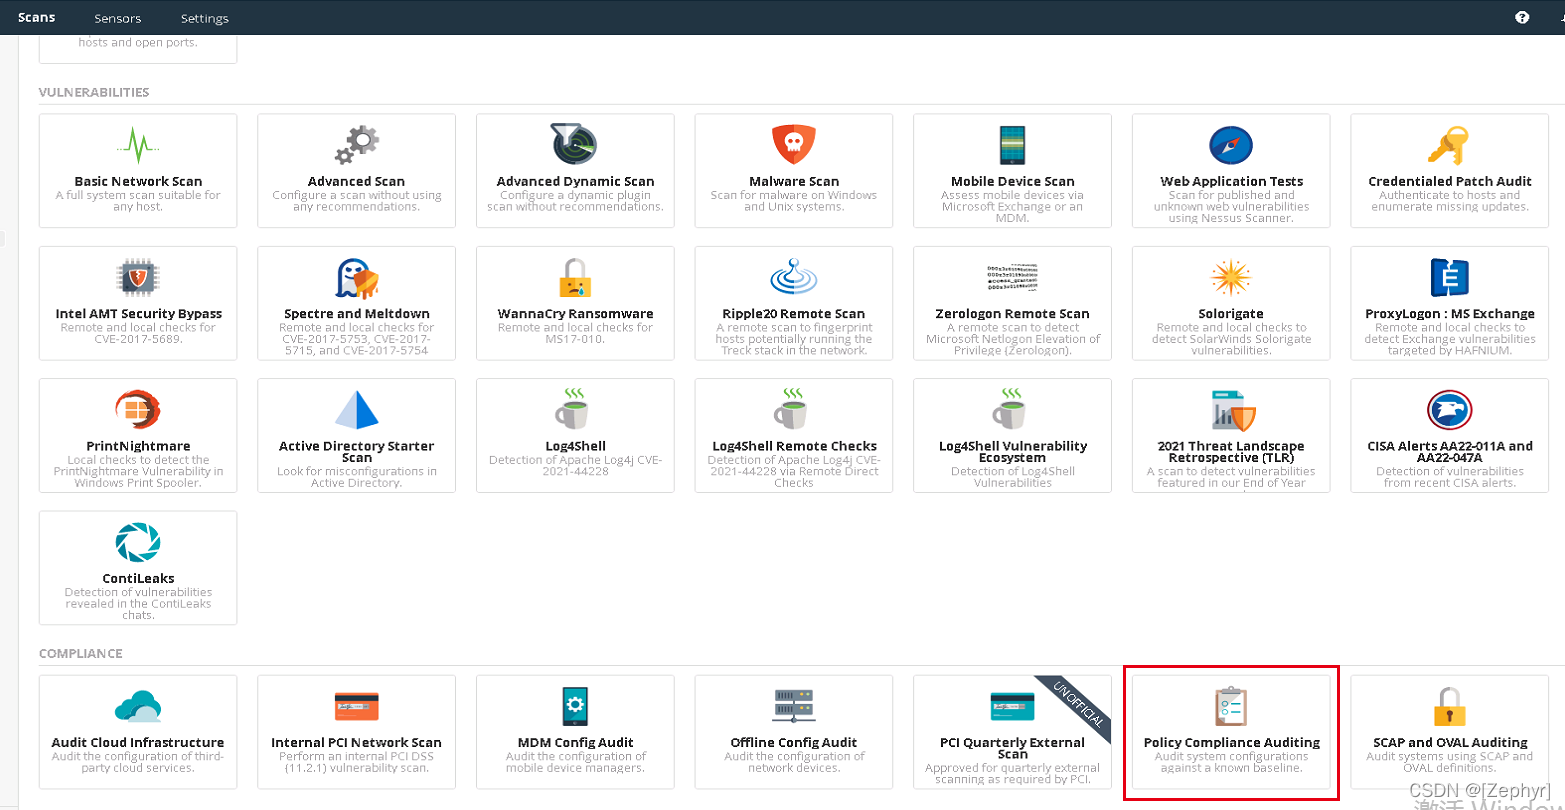Click the partially visible card with 'hosts and open ports'
The image size is (1565, 810).
tap(138, 49)
